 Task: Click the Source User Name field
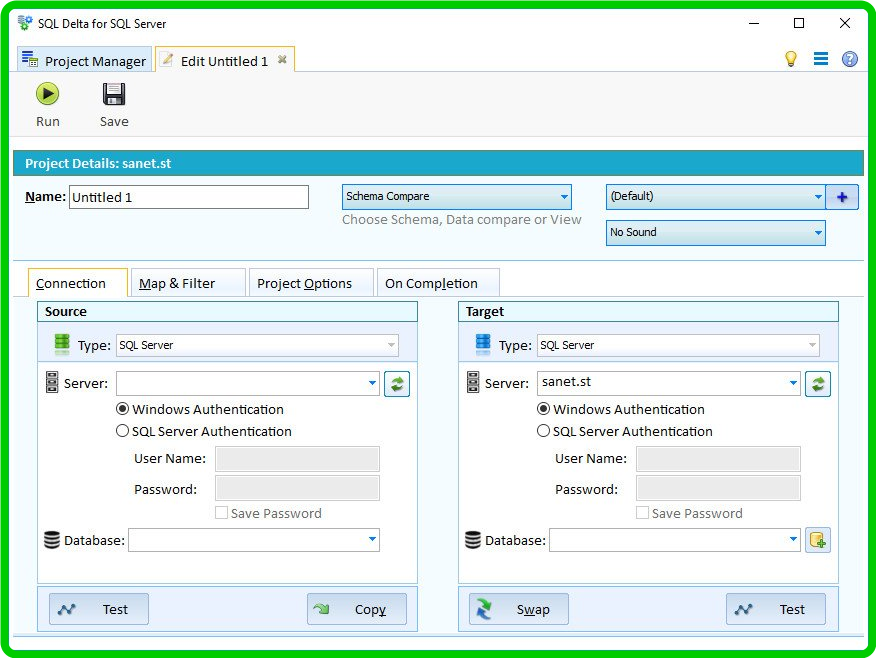pos(297,459)
